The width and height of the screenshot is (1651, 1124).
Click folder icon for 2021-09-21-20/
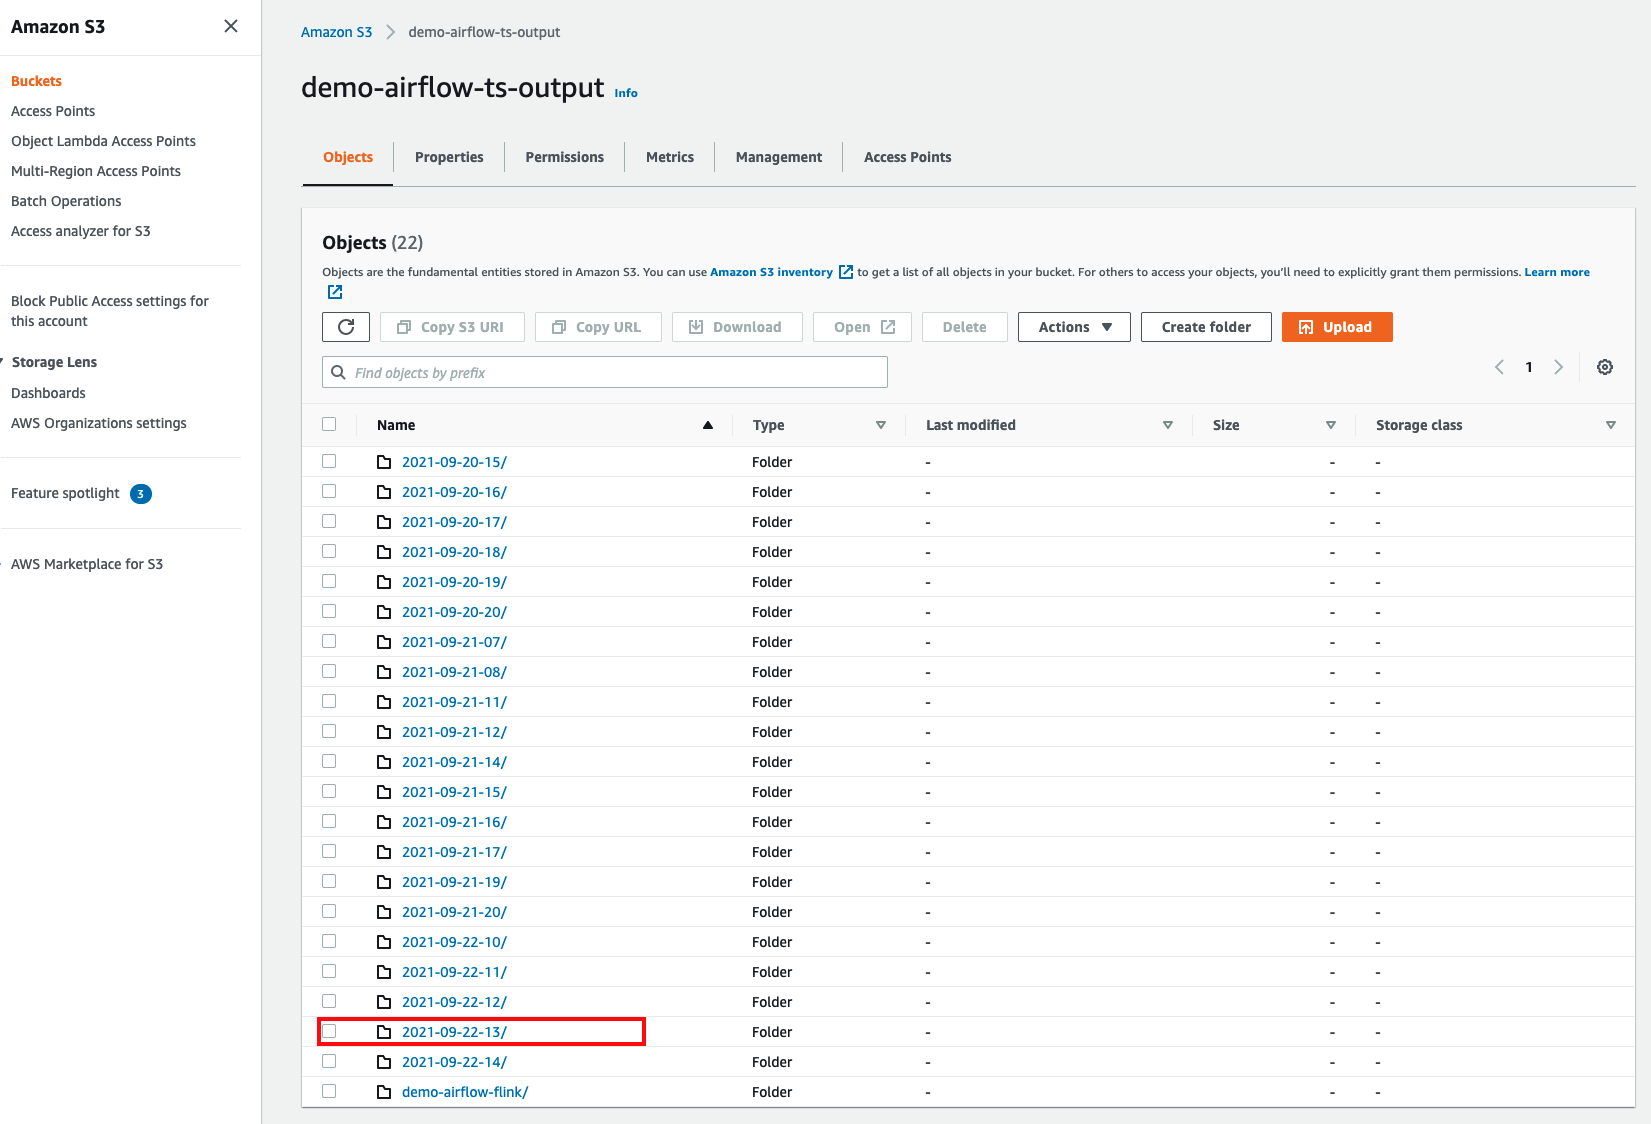coord(384,912)
